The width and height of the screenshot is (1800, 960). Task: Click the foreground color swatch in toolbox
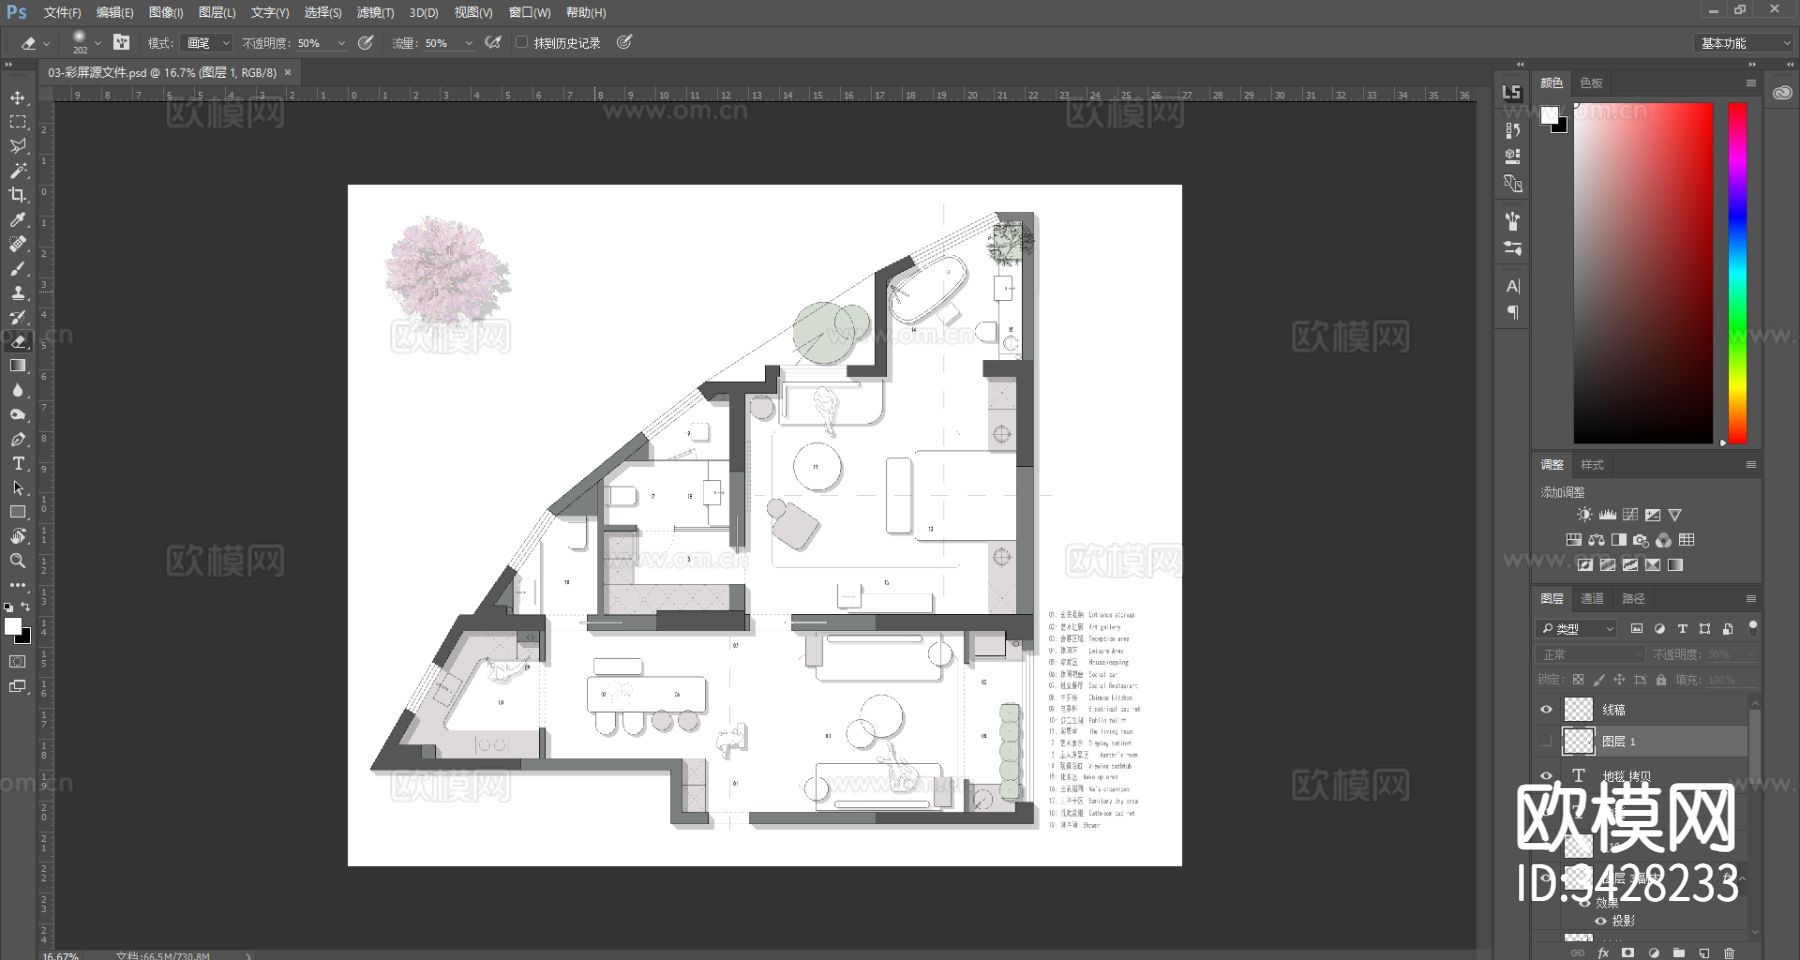point(13,626)
